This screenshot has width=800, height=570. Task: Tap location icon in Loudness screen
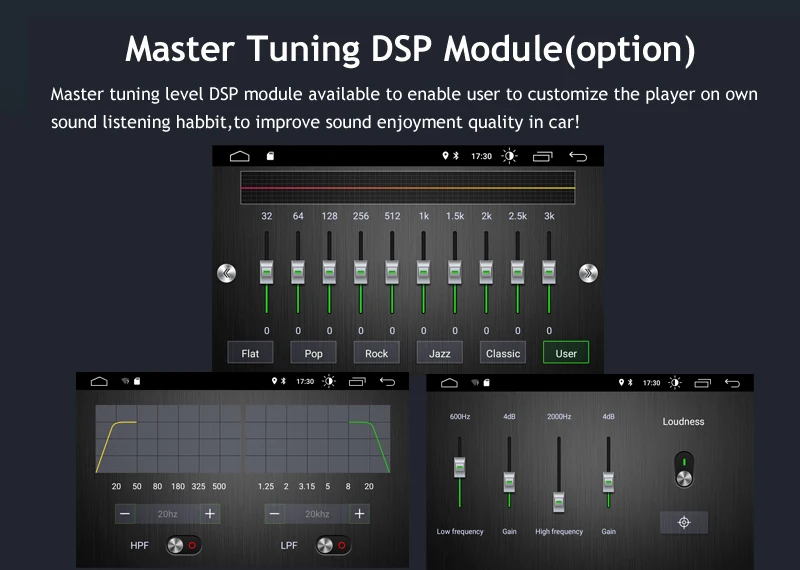621,382
